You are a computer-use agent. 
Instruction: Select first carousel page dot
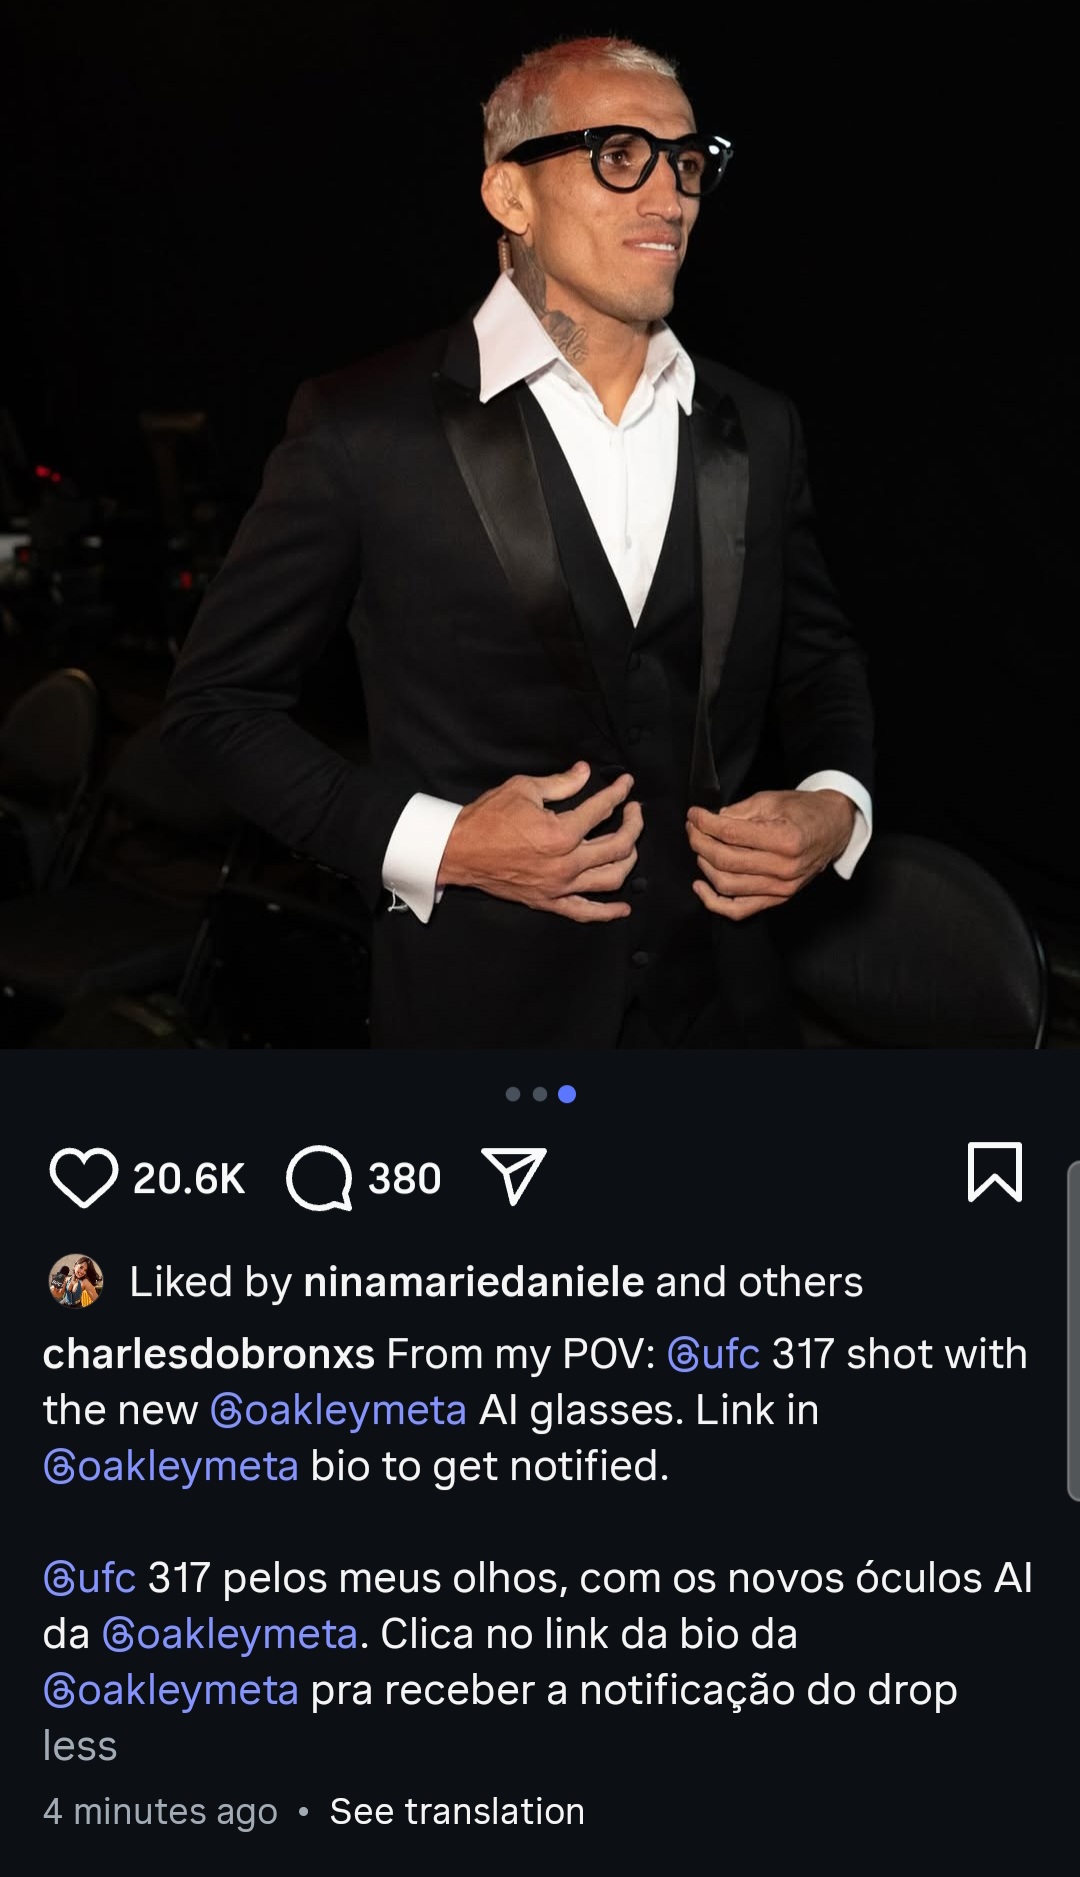coord(513,1094)
